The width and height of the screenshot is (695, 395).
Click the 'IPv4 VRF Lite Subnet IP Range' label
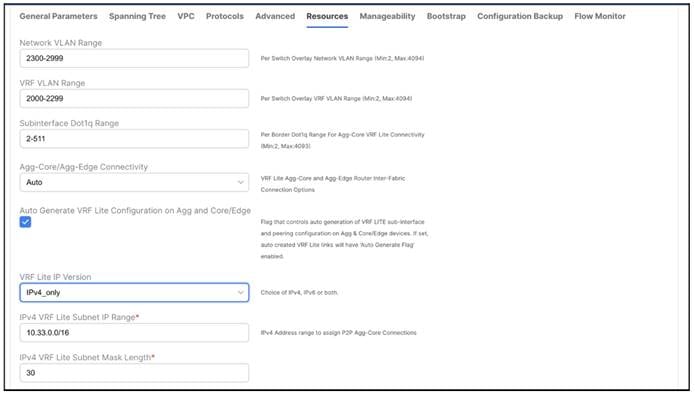coord(79,317)
